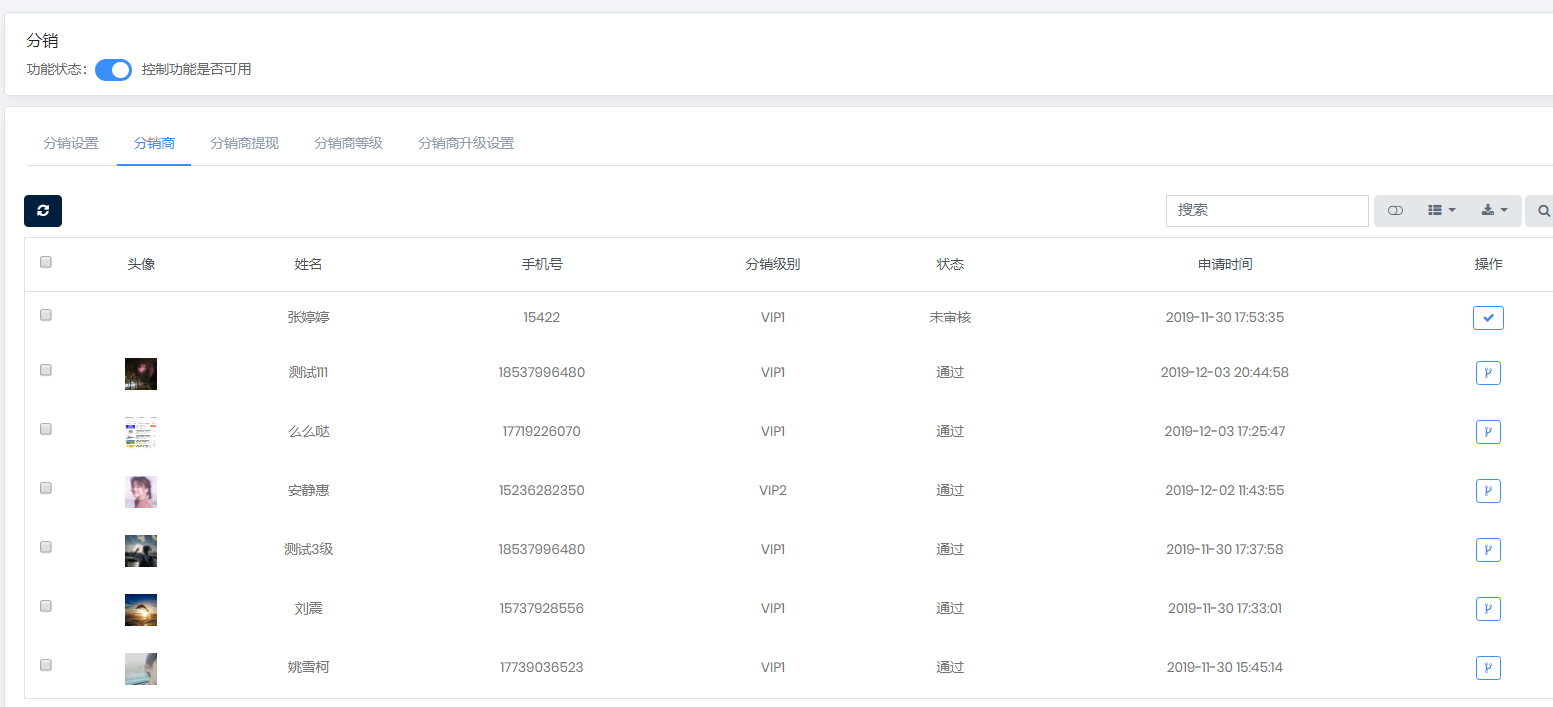Go to the 分销商等级 tab
This screenshot has height=707, width=1553.
click(348, 143)
